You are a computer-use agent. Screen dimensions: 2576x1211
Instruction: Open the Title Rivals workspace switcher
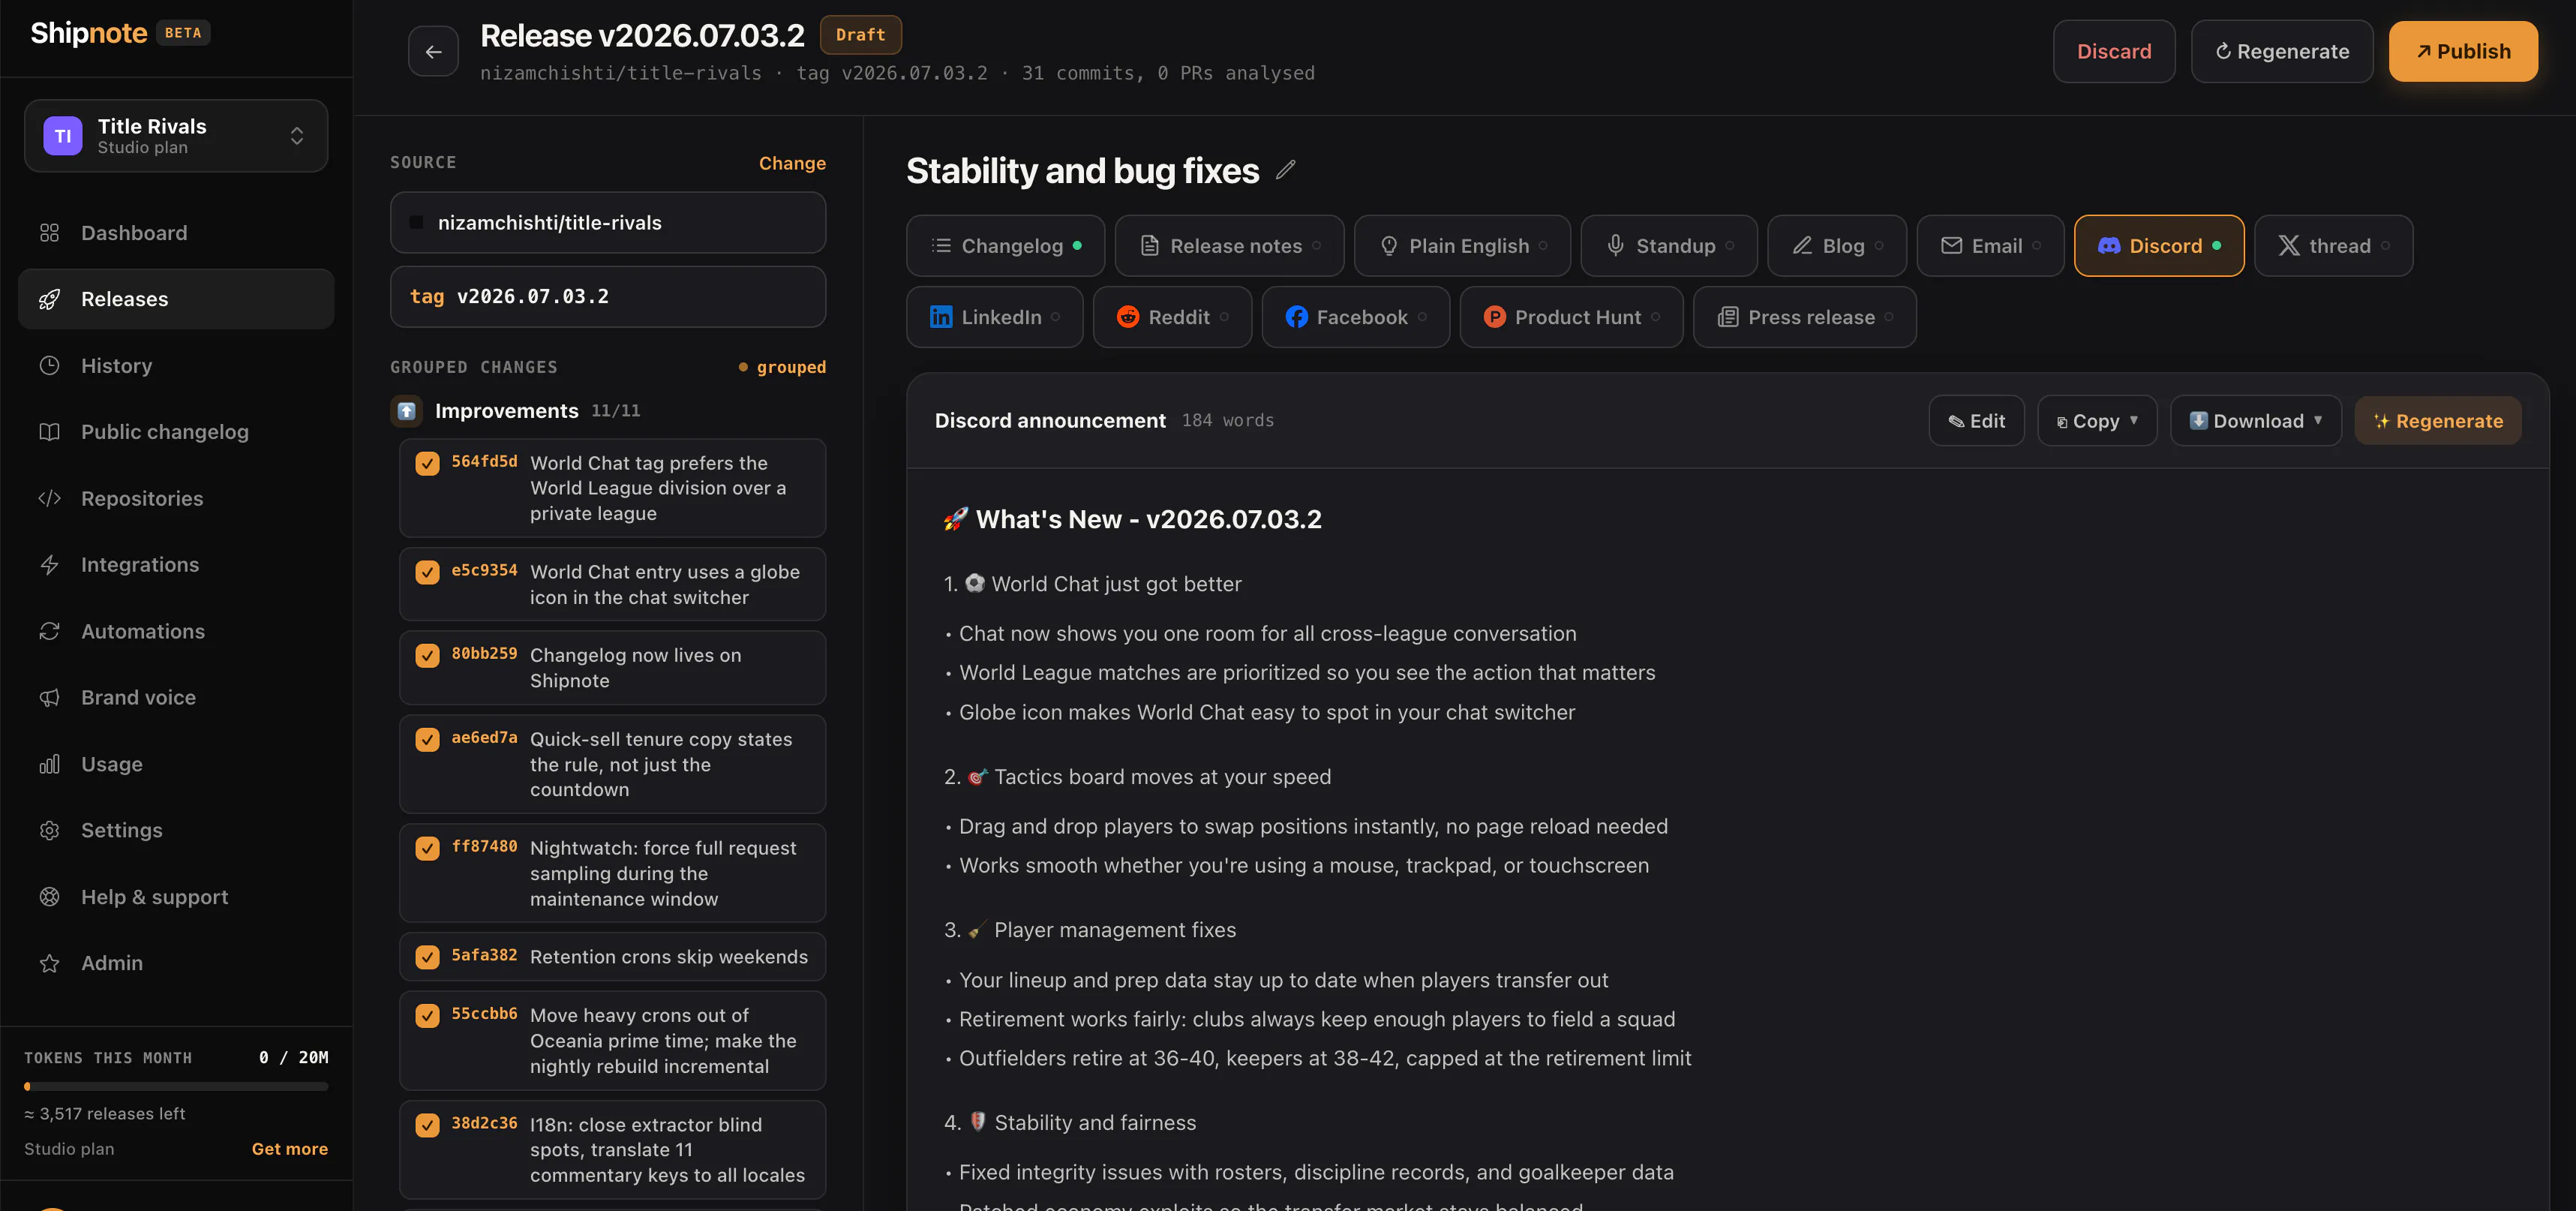(176, 136)
